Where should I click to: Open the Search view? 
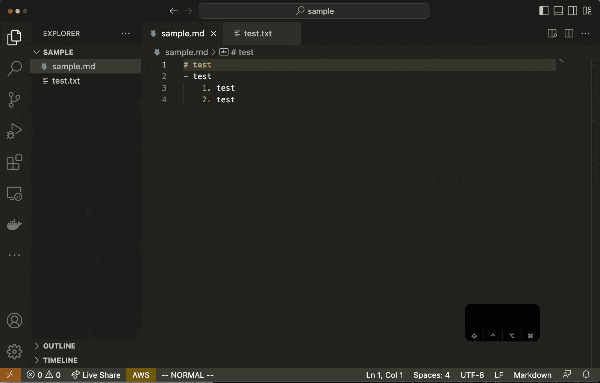[15, 68]
